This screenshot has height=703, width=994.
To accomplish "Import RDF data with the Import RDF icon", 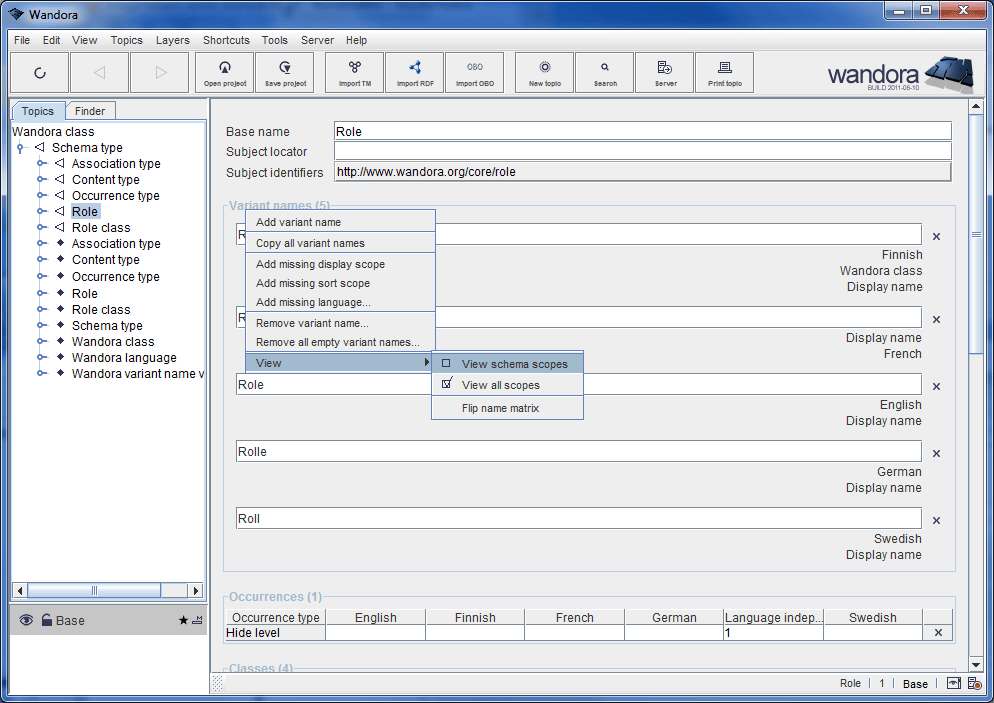I will (414, 72).
